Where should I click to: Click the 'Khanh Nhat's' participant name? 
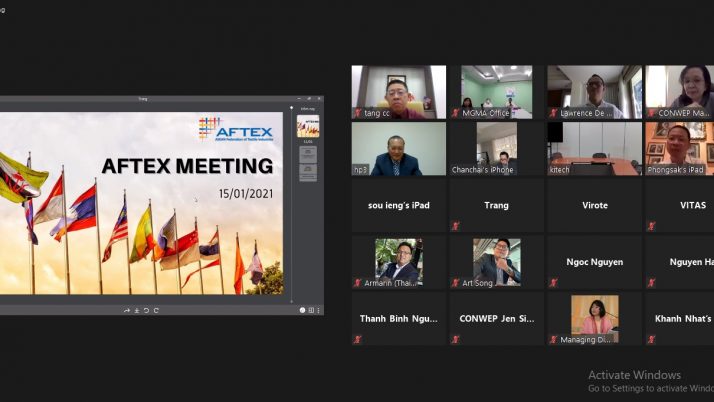point(683,319)
